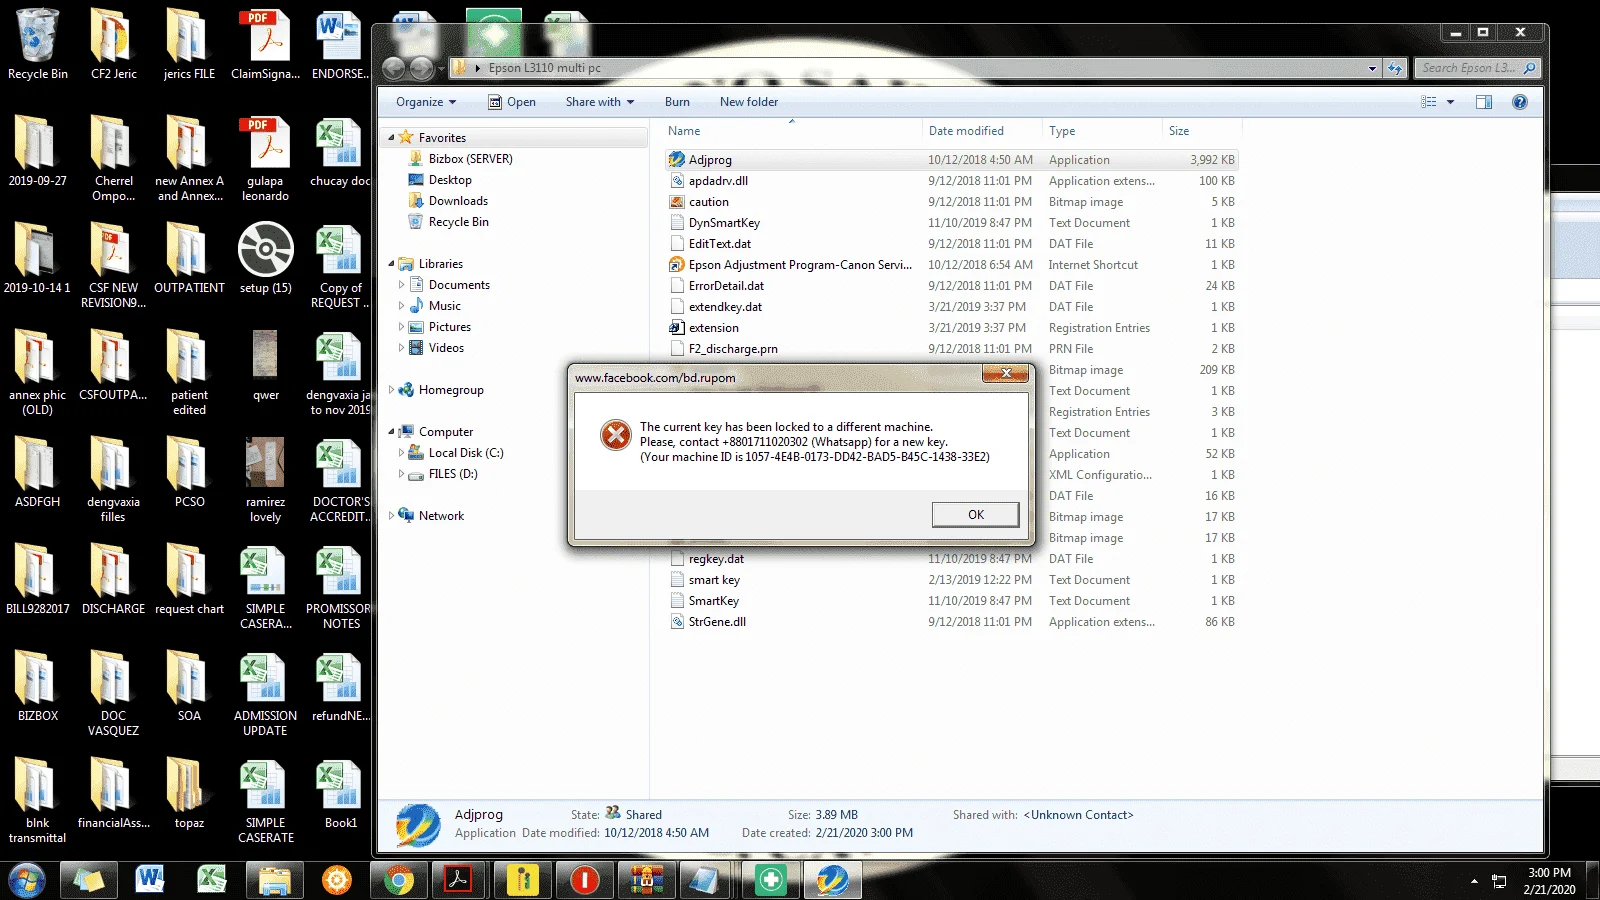The image size is (1600, 900).
Task: Select the CF2 Jeric desktop folder
Action: pyautogui.click(x=113, y=44)
